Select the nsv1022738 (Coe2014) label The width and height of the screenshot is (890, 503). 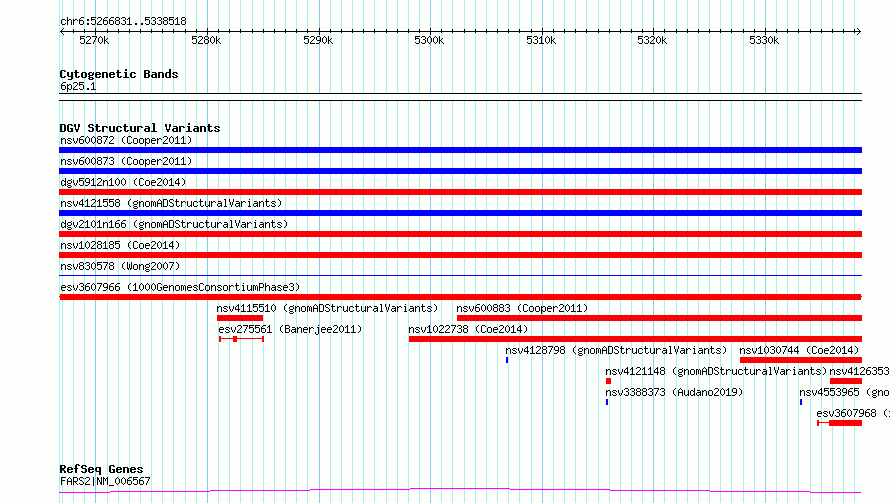tap(468, 329)
